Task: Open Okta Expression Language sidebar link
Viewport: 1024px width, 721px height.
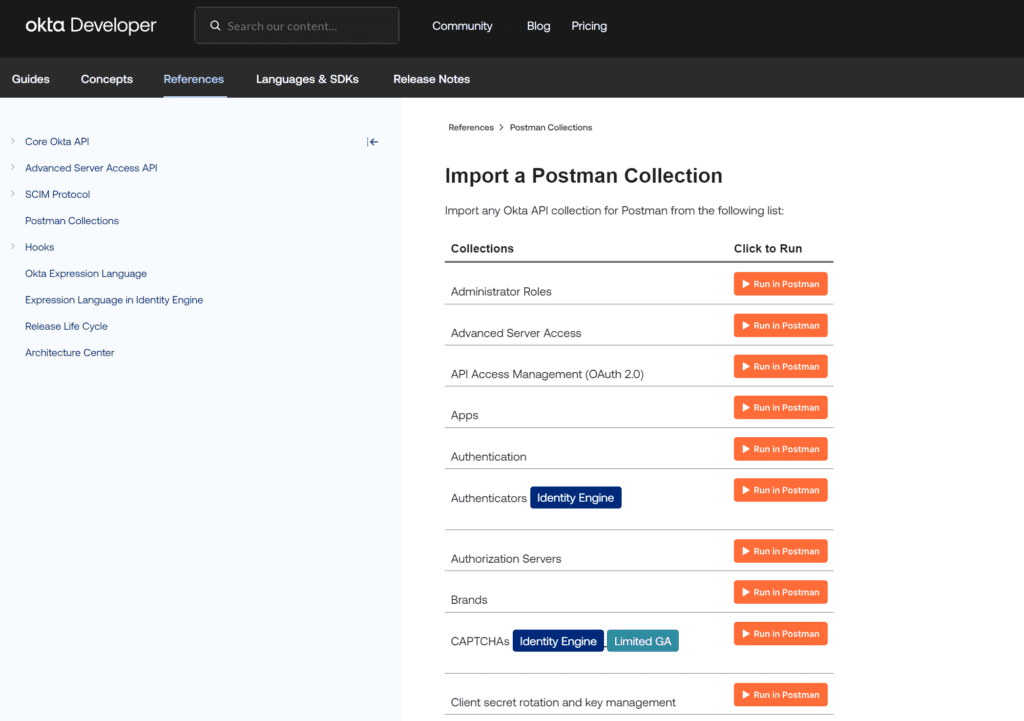Action: [86, 273]
